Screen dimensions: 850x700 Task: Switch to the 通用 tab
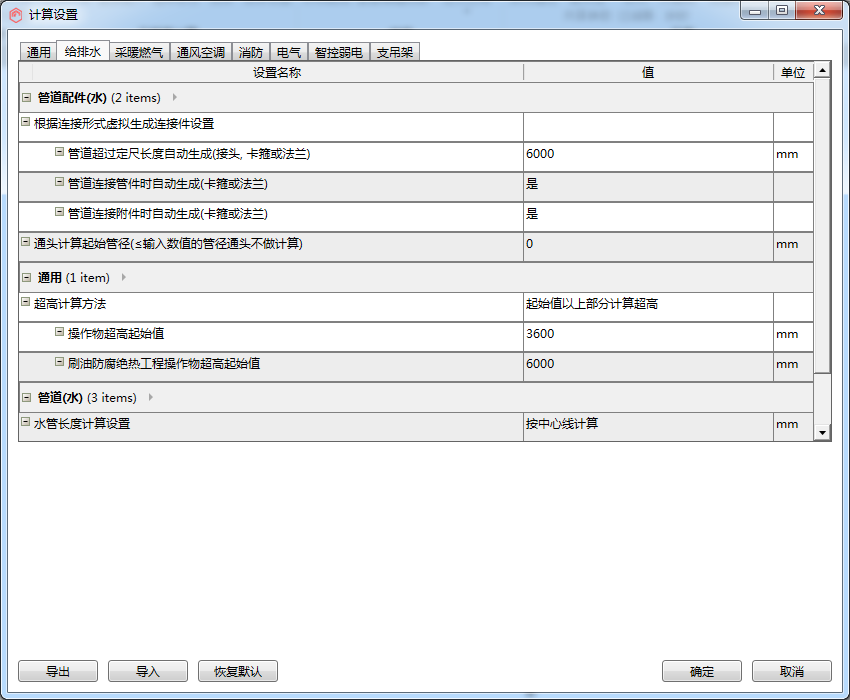pos(38,52)
